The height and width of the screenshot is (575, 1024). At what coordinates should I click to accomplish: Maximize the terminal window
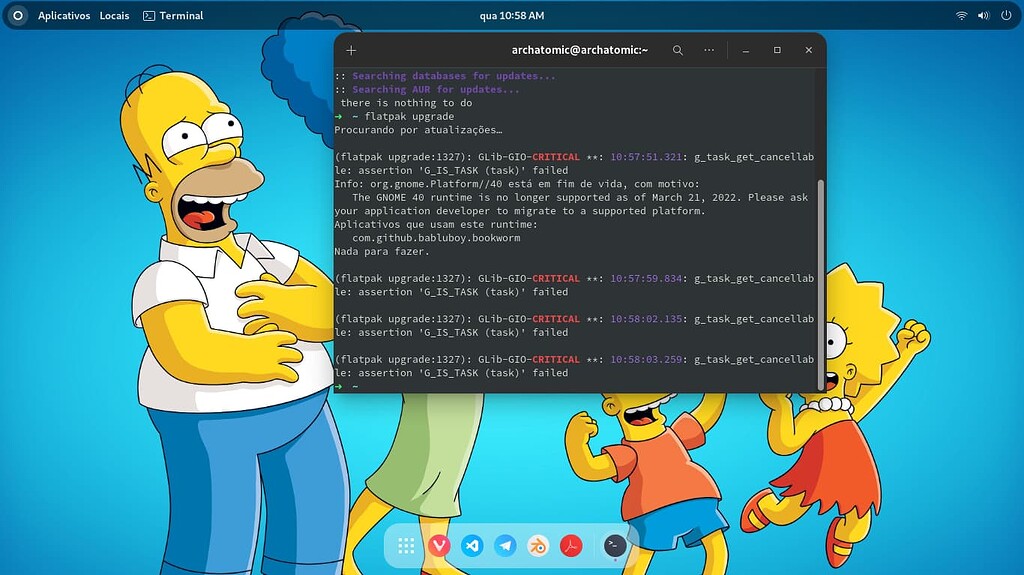777,50
